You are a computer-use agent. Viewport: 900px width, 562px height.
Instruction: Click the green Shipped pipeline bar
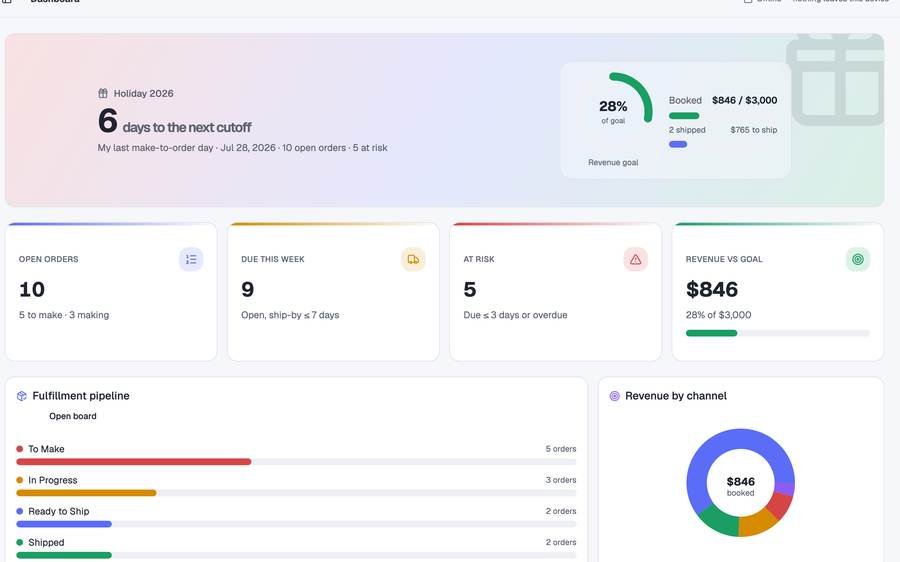[64, 555]
